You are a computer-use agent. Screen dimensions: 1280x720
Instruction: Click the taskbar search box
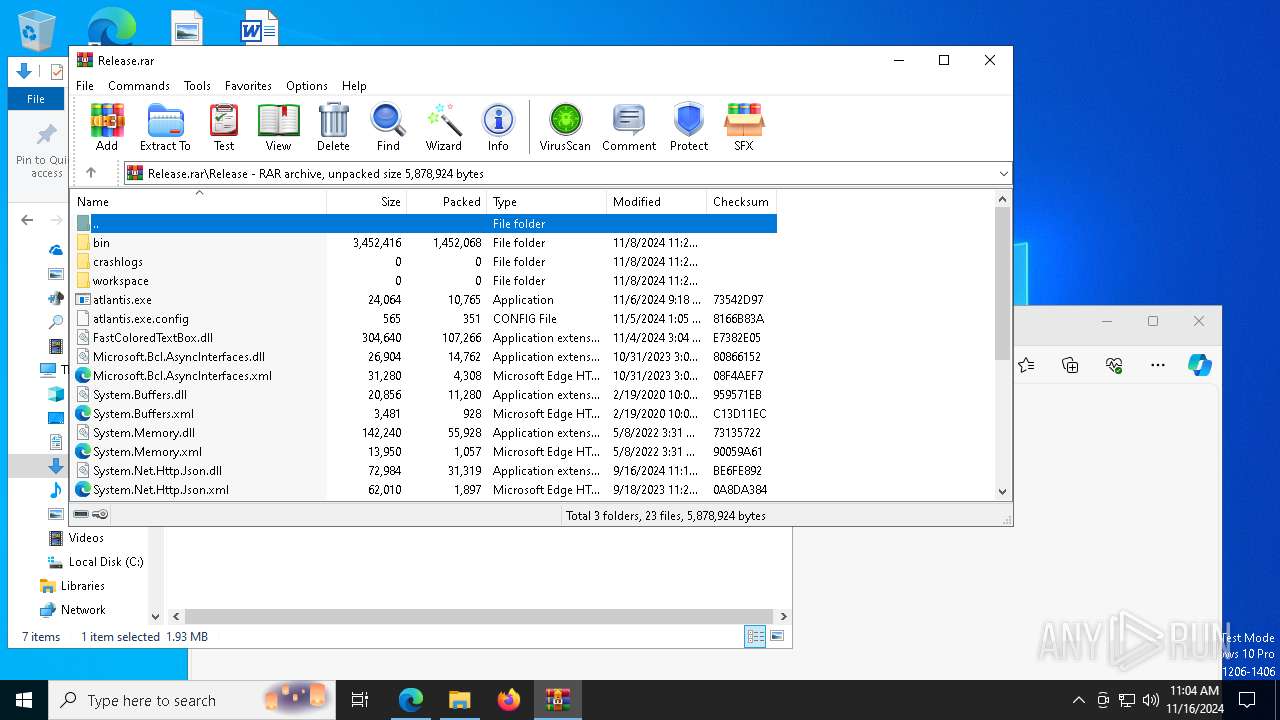coord(191,700)
